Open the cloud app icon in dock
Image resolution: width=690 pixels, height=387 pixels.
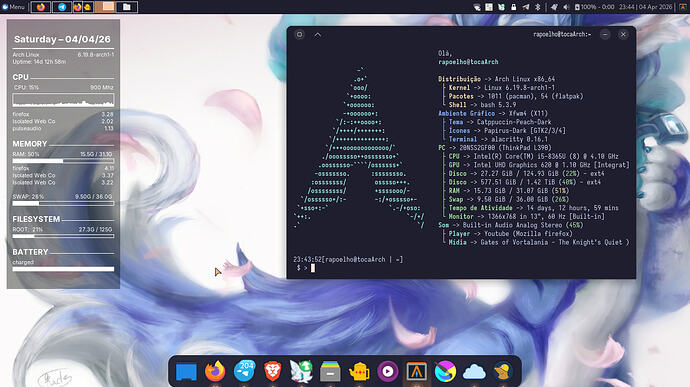coord(474,372)
